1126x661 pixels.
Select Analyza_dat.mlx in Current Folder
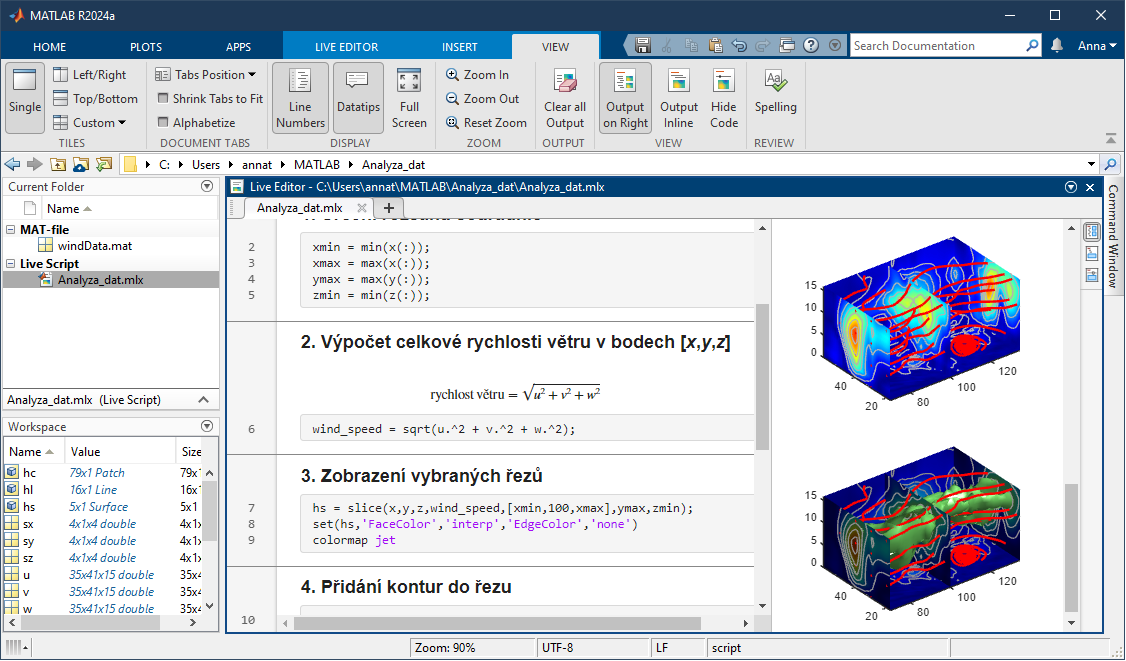[111, 279]
